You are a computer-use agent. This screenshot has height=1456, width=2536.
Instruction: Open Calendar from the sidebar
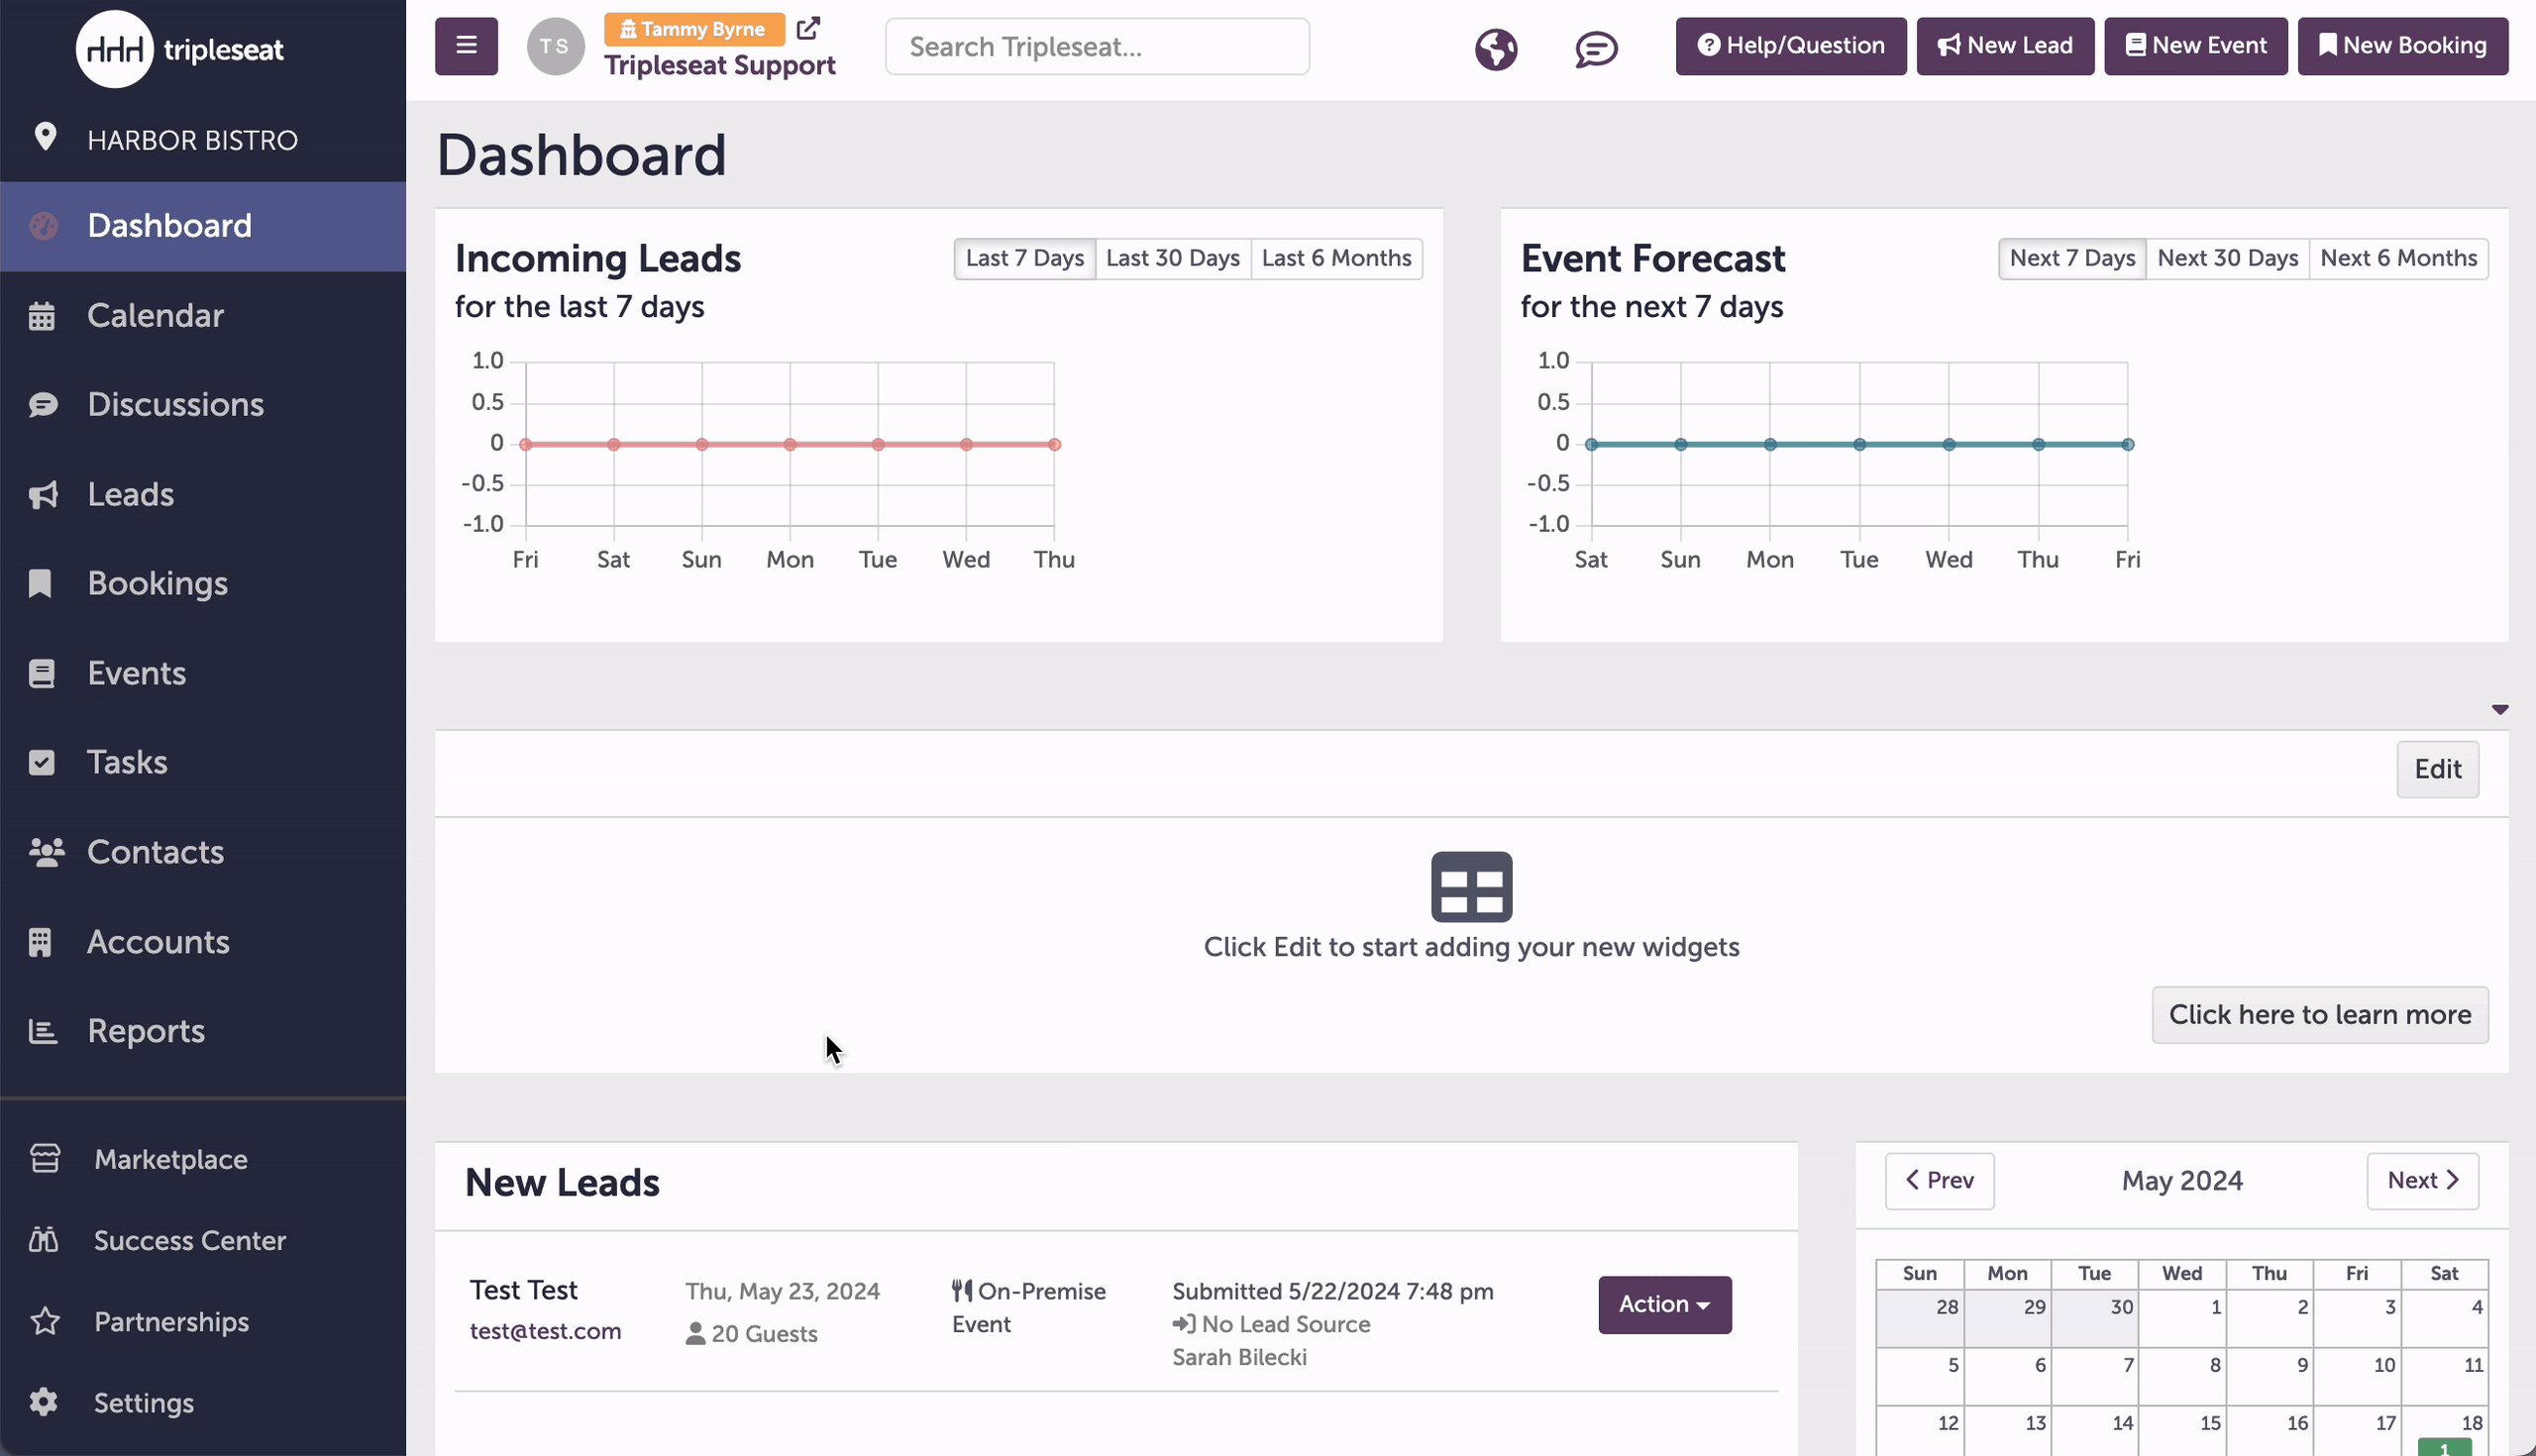pos(155,316)
